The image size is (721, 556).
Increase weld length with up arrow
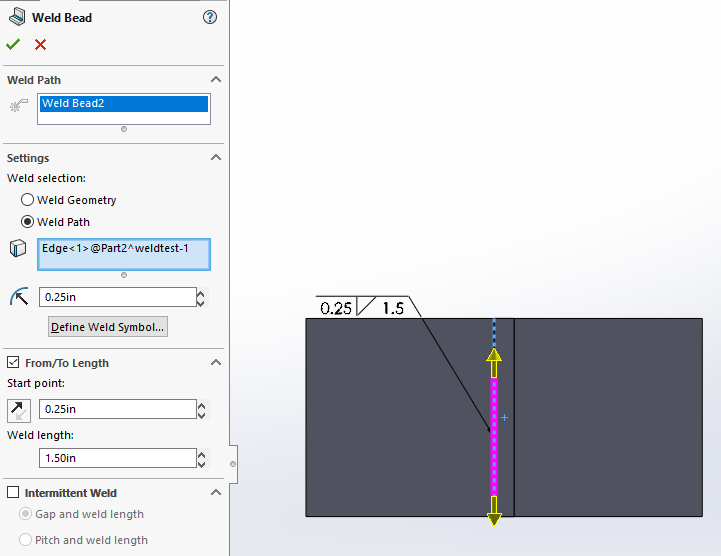click(201, 454)
